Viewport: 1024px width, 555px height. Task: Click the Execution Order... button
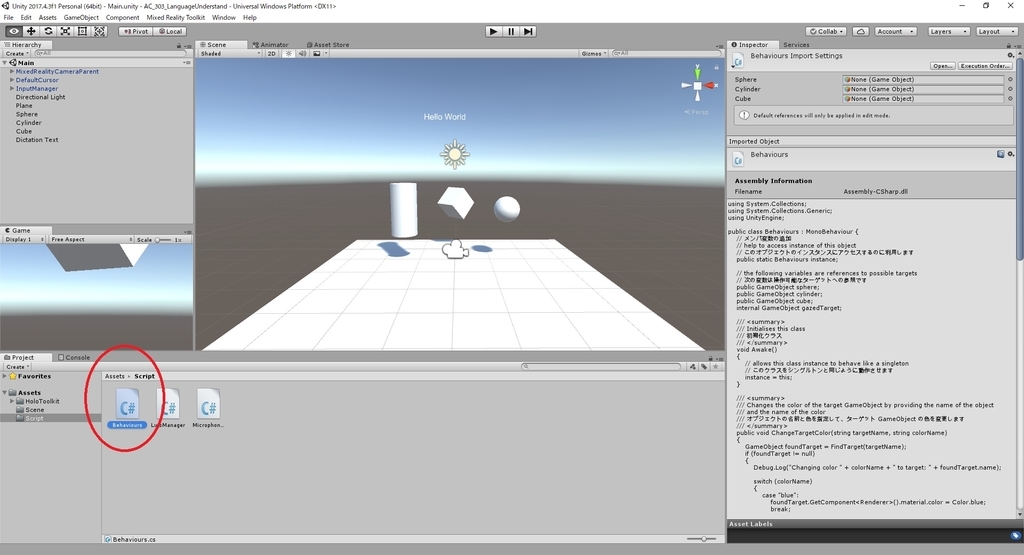point(985,66)
